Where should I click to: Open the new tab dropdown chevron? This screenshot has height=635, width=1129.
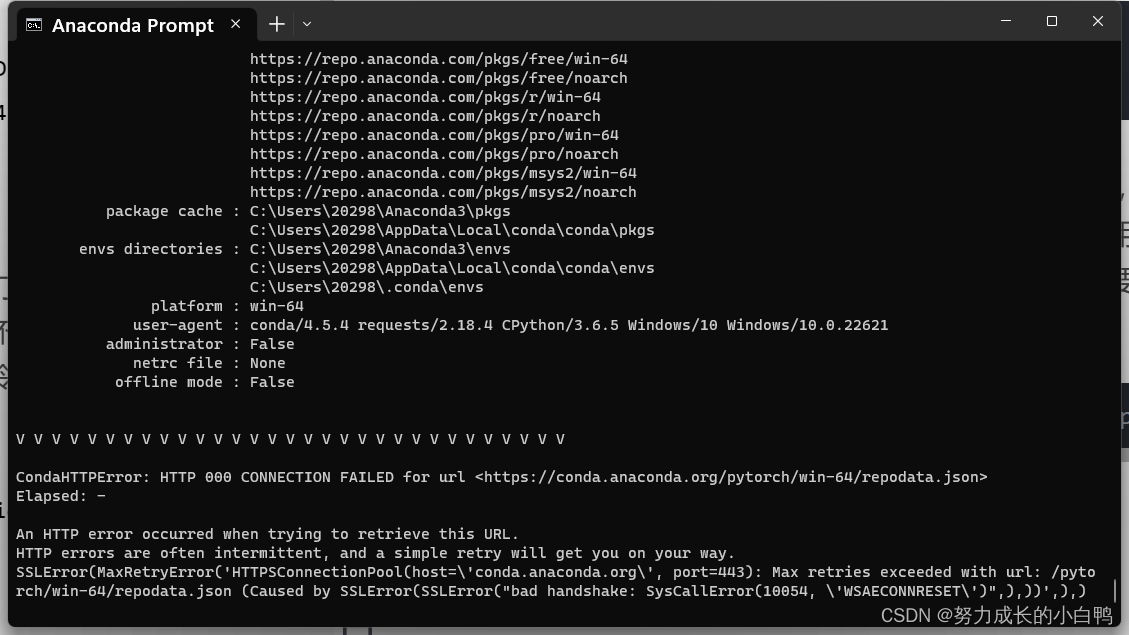pos(305,24)
